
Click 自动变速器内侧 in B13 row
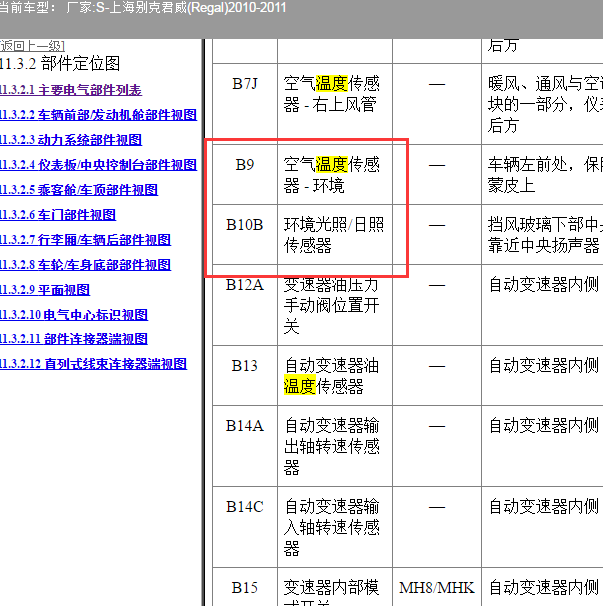pos(542,376)
